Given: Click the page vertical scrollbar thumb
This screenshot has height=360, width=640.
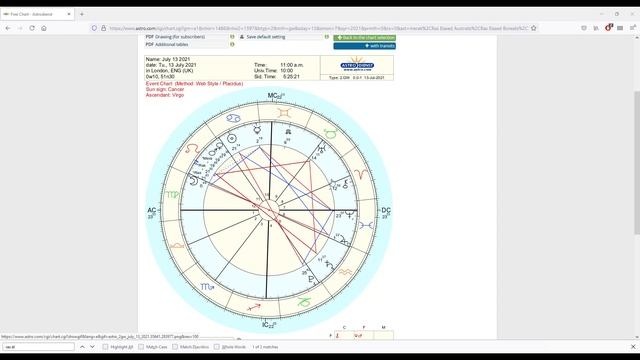Looking at the screenshot, I should tap(637, 162).
